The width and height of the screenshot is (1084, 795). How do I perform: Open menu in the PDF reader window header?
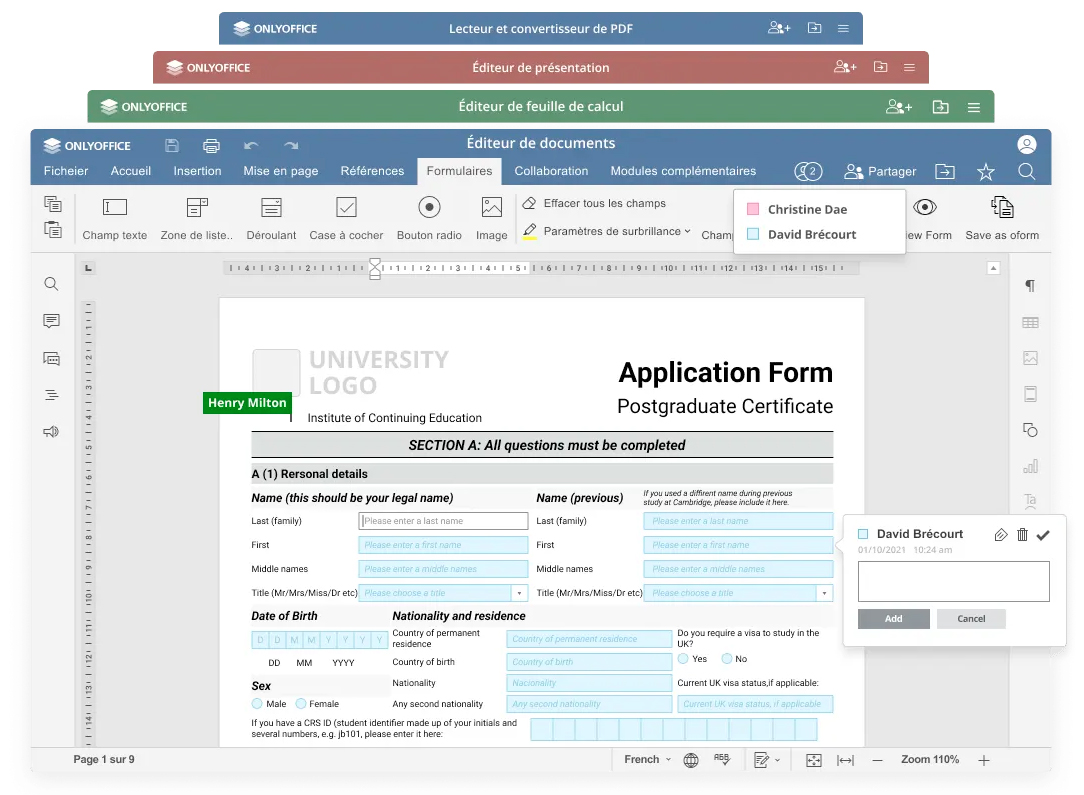(x=843, y=28)
